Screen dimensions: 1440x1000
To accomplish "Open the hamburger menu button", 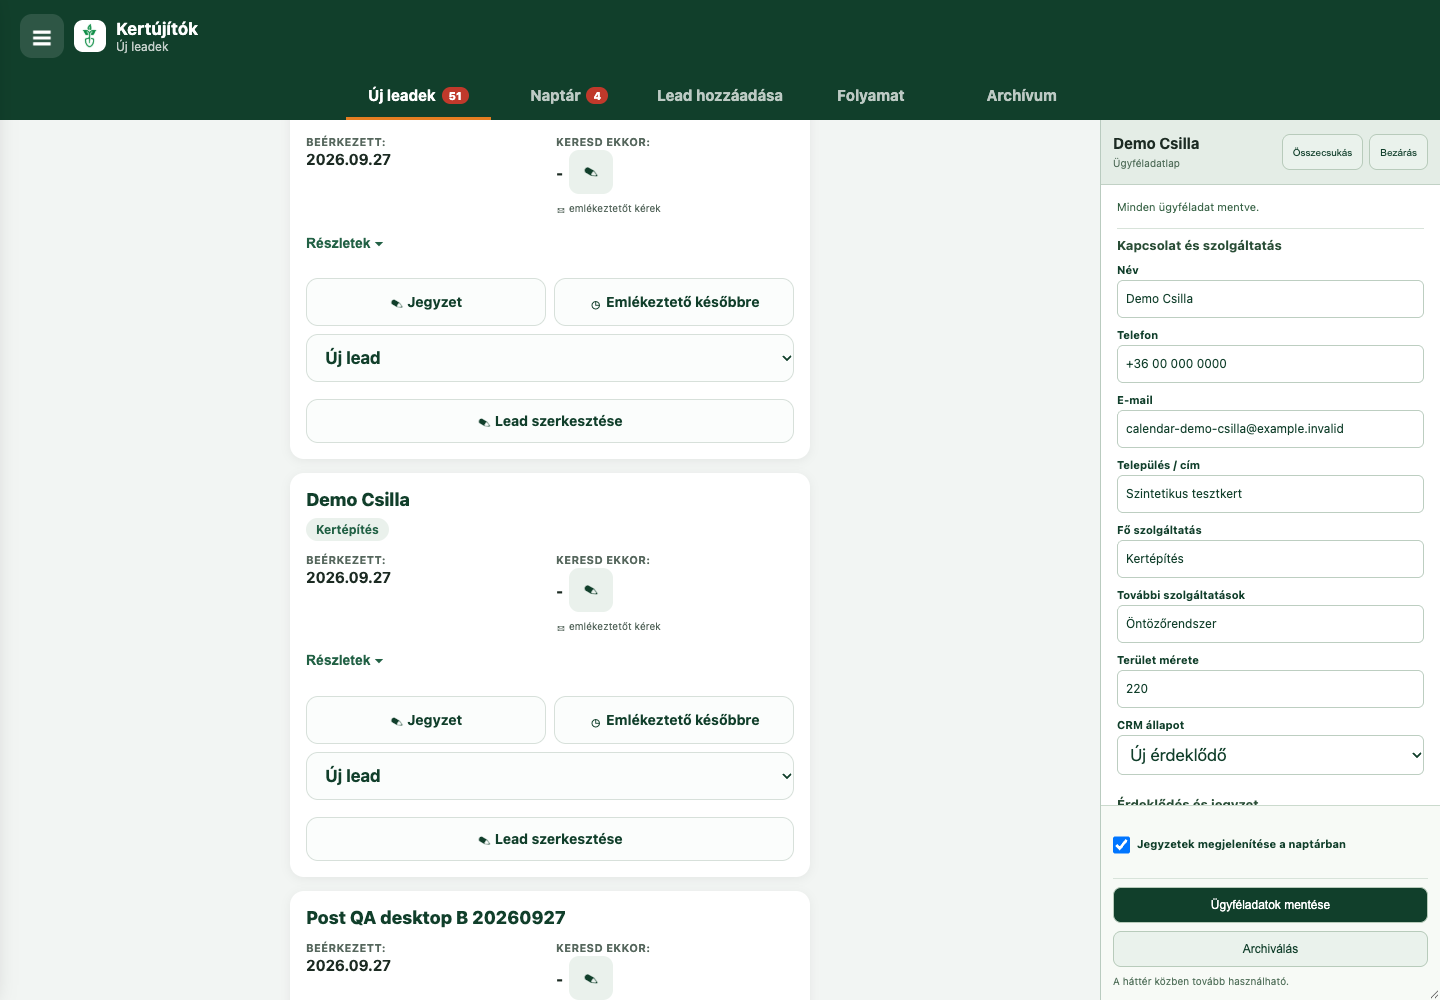I will coord(42,37).
